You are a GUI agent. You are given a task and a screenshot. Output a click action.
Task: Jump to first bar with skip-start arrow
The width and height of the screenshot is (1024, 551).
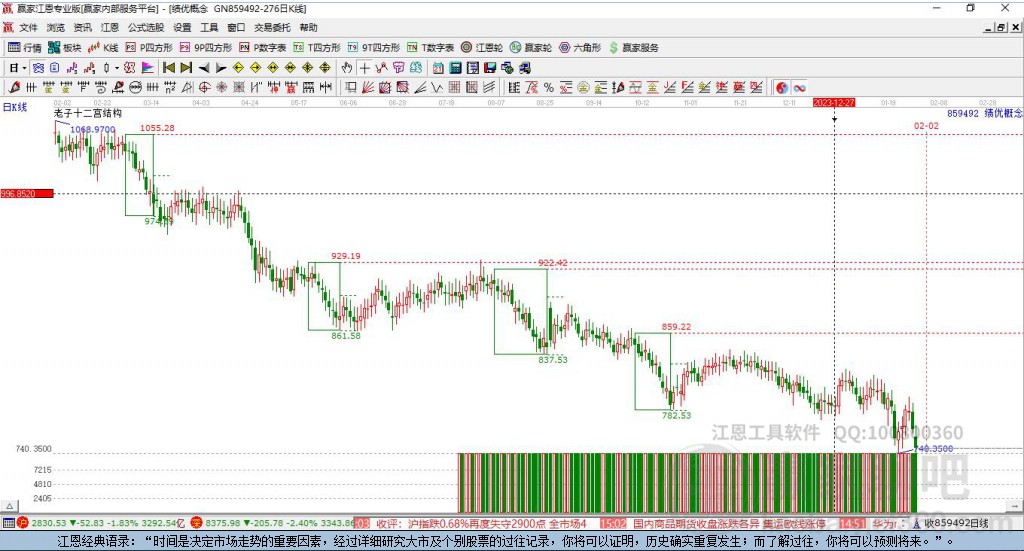[168, 68]
